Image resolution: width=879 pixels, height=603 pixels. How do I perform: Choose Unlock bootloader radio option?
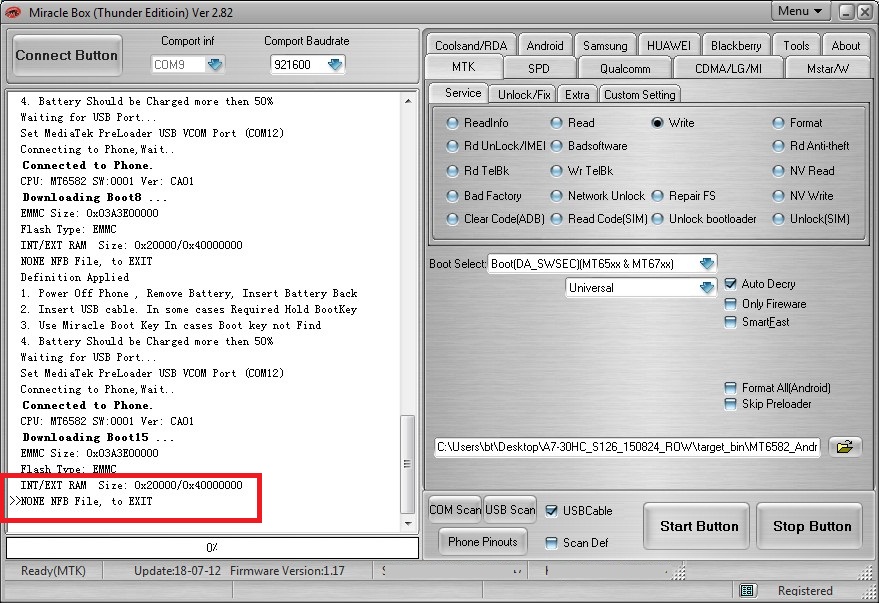(658, 219)
